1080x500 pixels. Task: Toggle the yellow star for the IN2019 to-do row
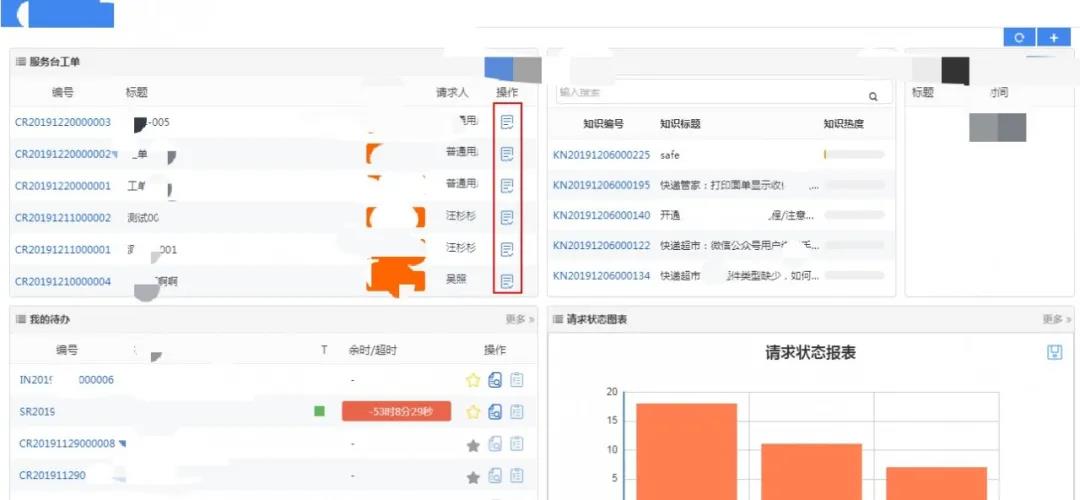472,380
